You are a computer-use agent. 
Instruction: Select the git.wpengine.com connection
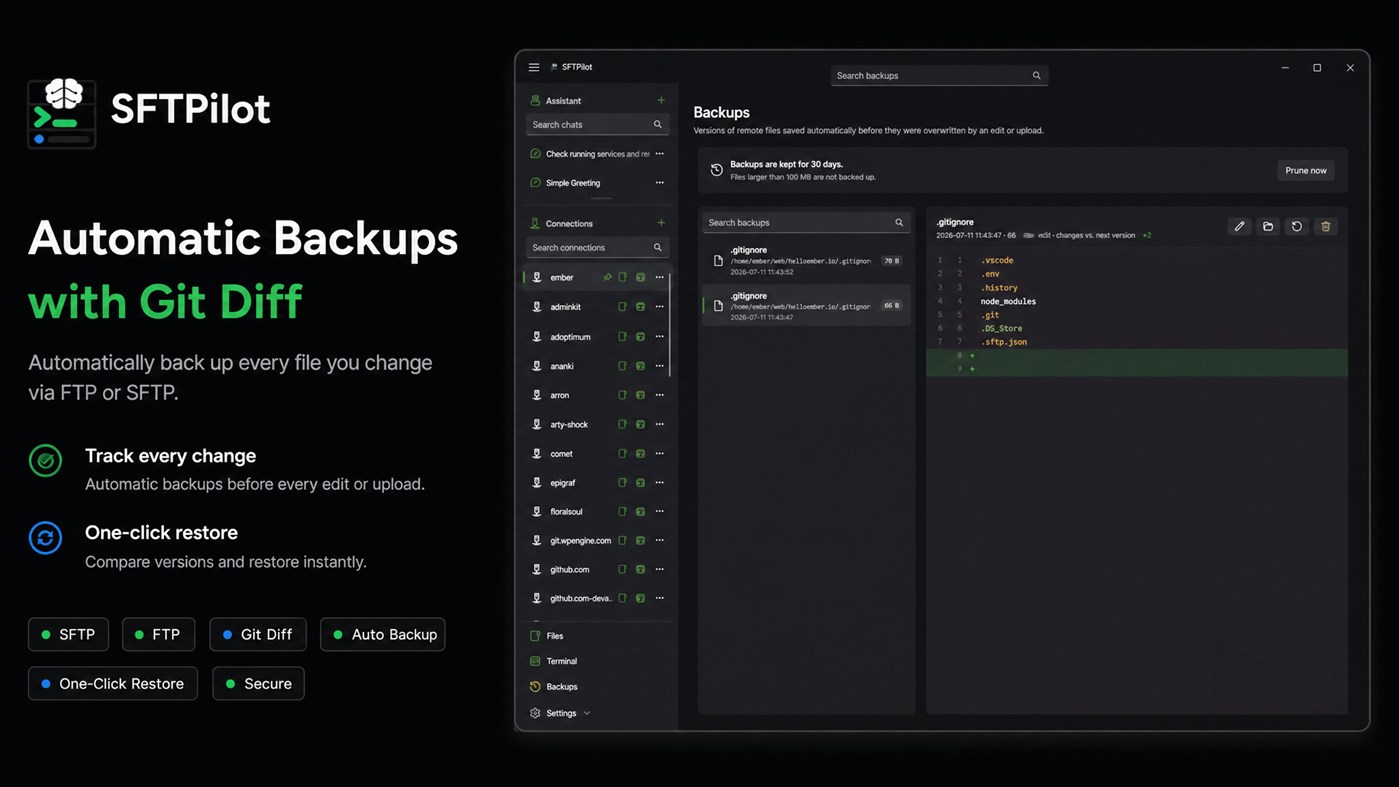[597, 540]
